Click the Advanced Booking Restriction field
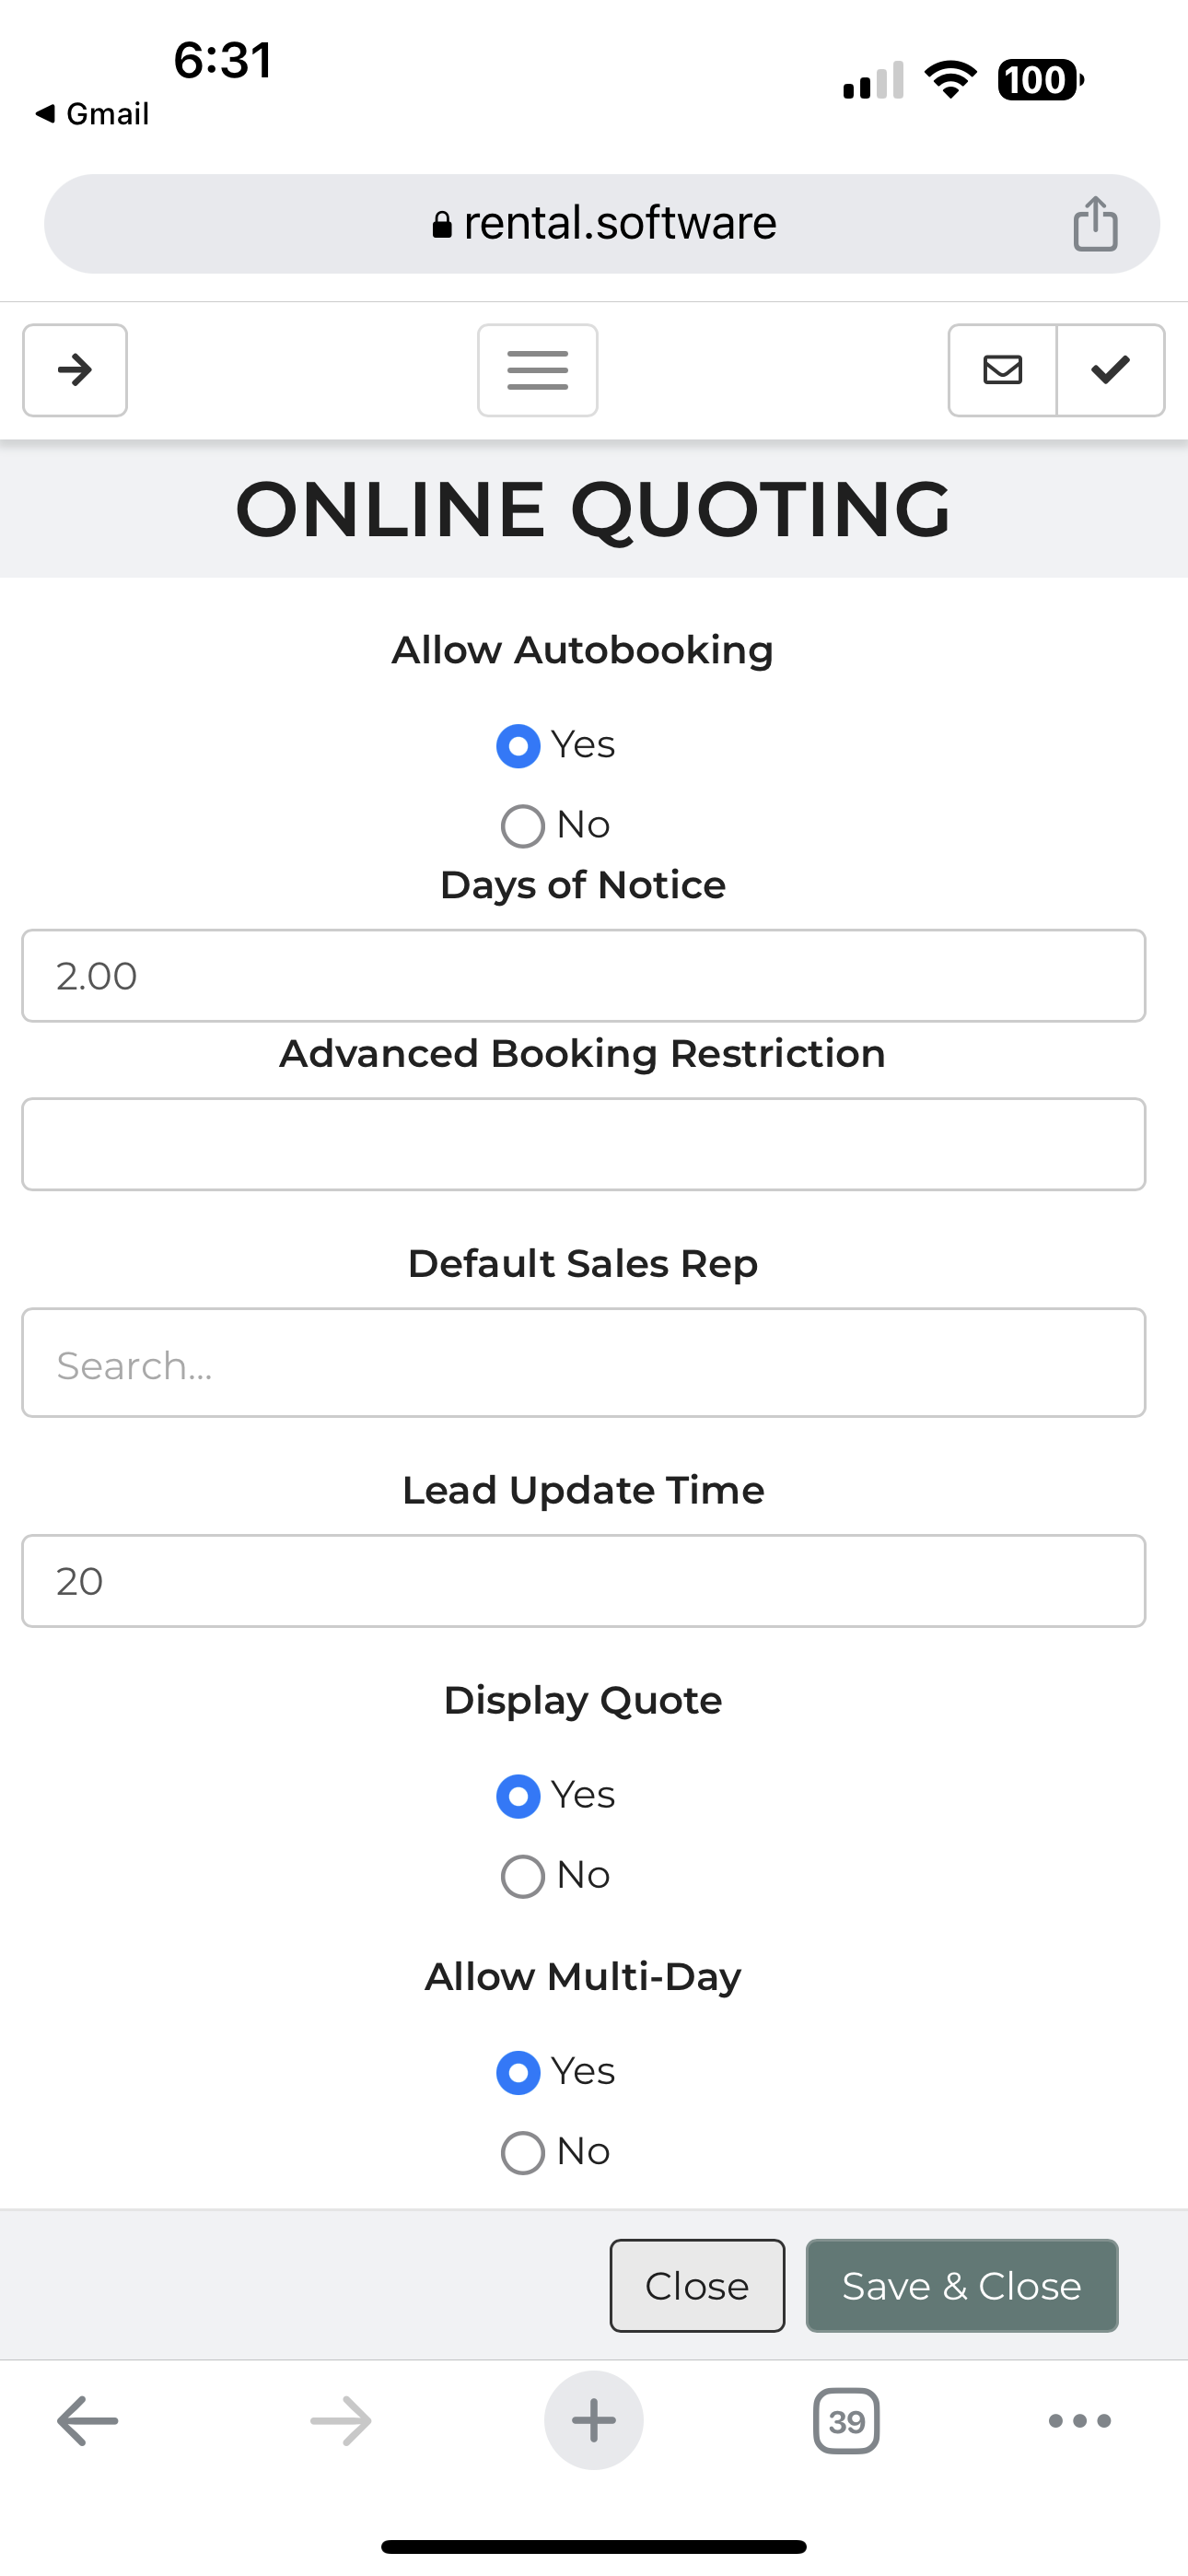This screenshot has height=2576, width=1188. (583, 1144)
